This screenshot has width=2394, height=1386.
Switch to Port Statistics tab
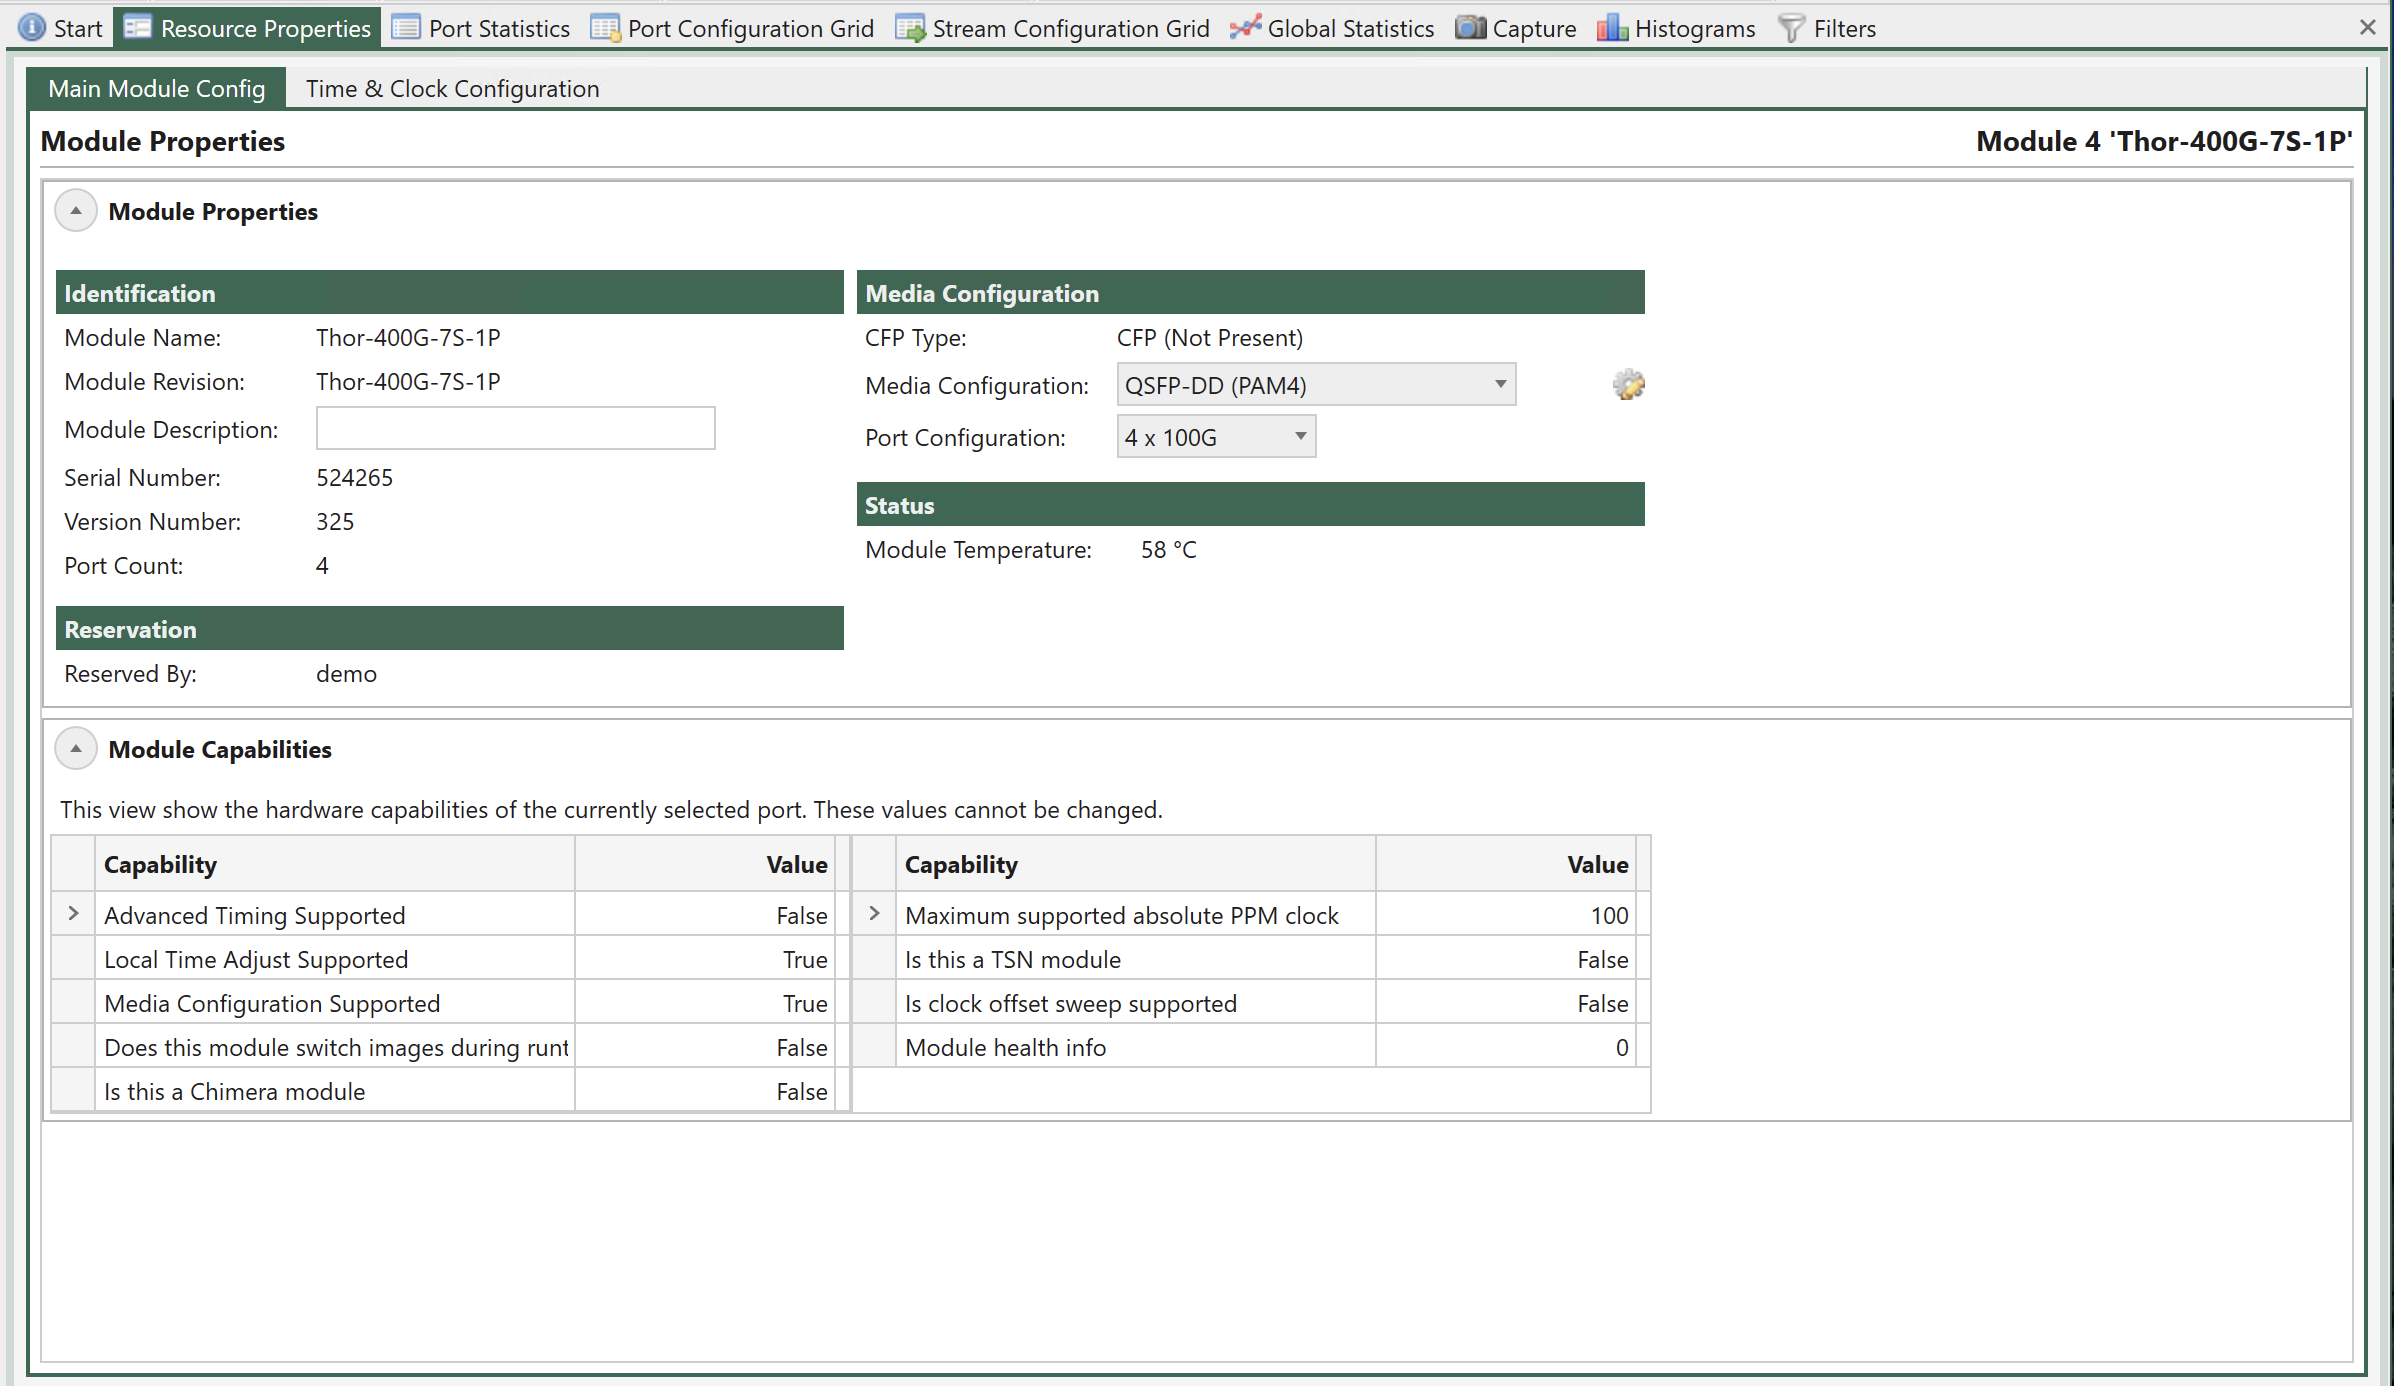481,28
